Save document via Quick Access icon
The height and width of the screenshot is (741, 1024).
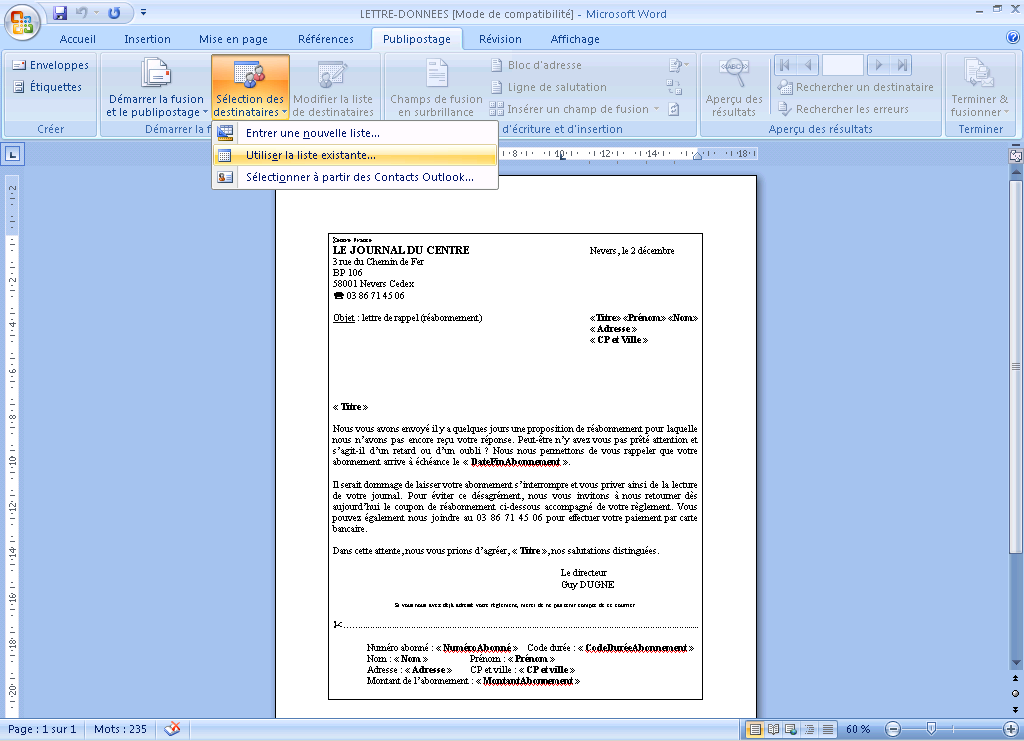tap(60, 13)
